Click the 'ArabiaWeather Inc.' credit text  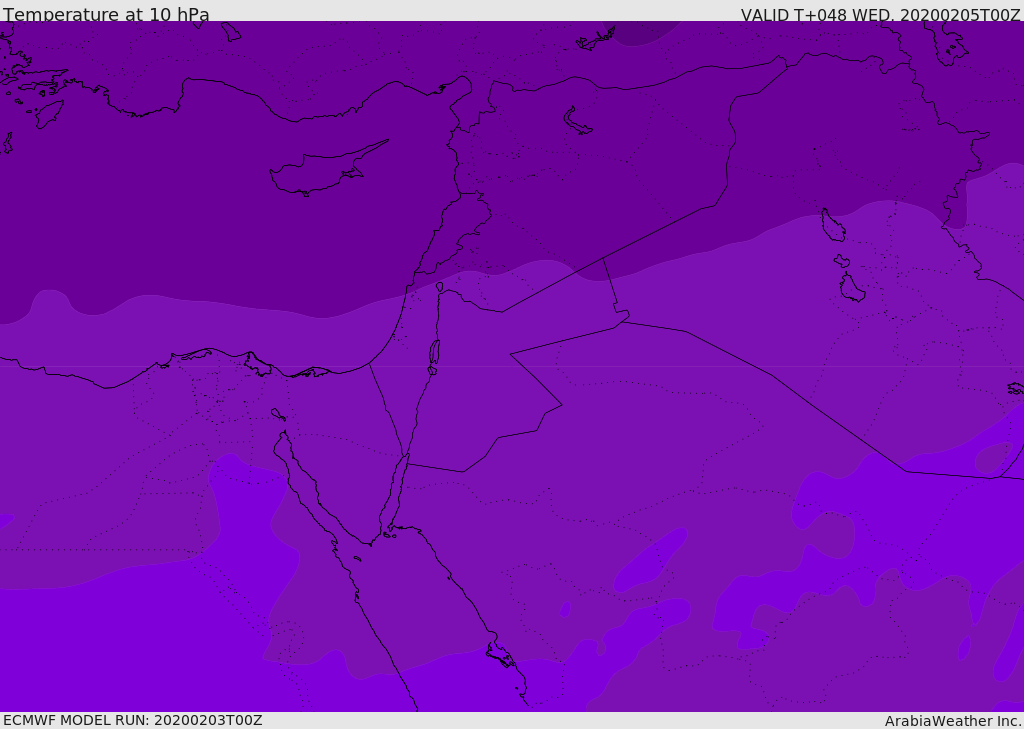coord(953,721)
